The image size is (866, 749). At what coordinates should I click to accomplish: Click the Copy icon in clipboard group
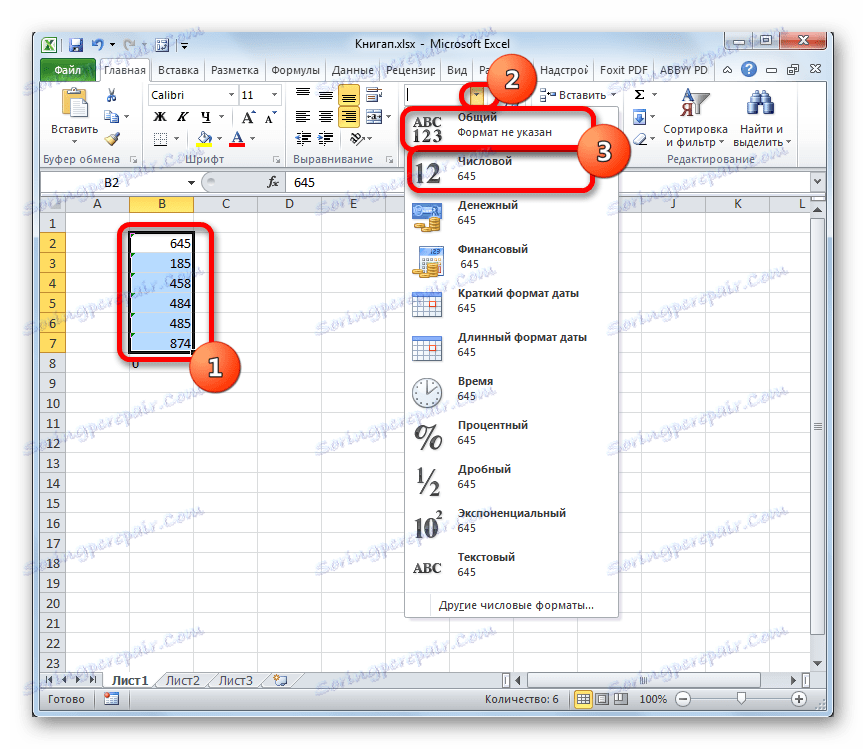pos(112,117)
